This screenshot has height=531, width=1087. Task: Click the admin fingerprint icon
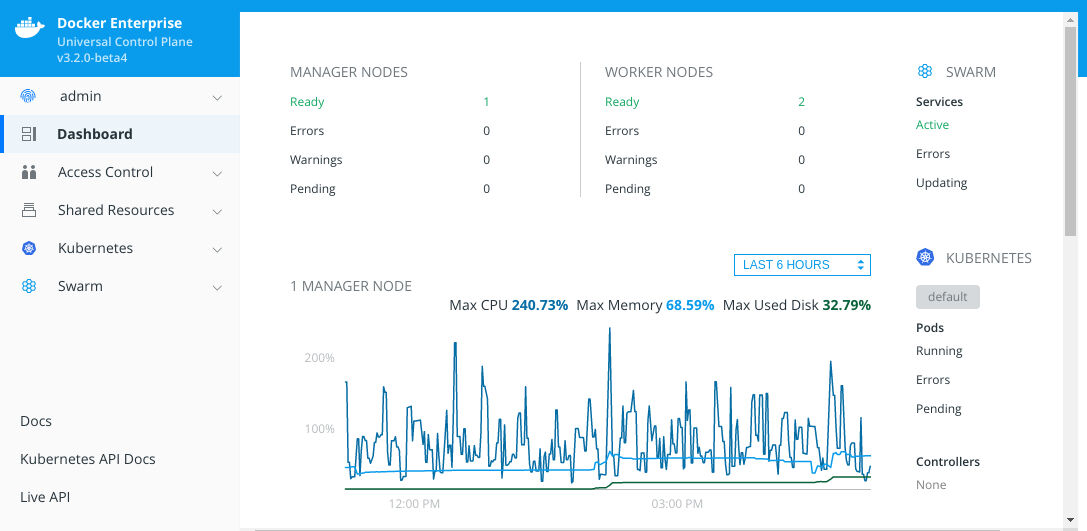pyautogui.click(x=28, y=96)
